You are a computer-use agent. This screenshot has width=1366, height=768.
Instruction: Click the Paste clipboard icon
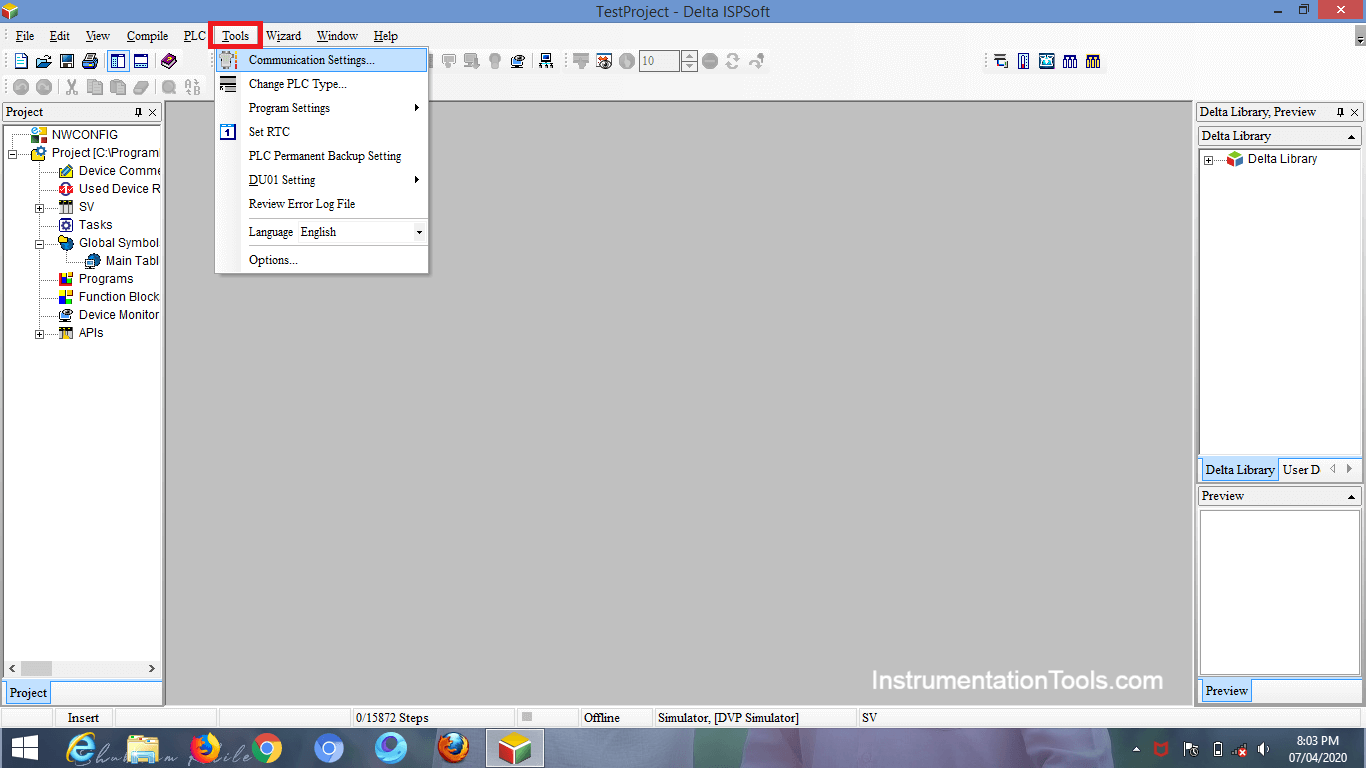118,87
